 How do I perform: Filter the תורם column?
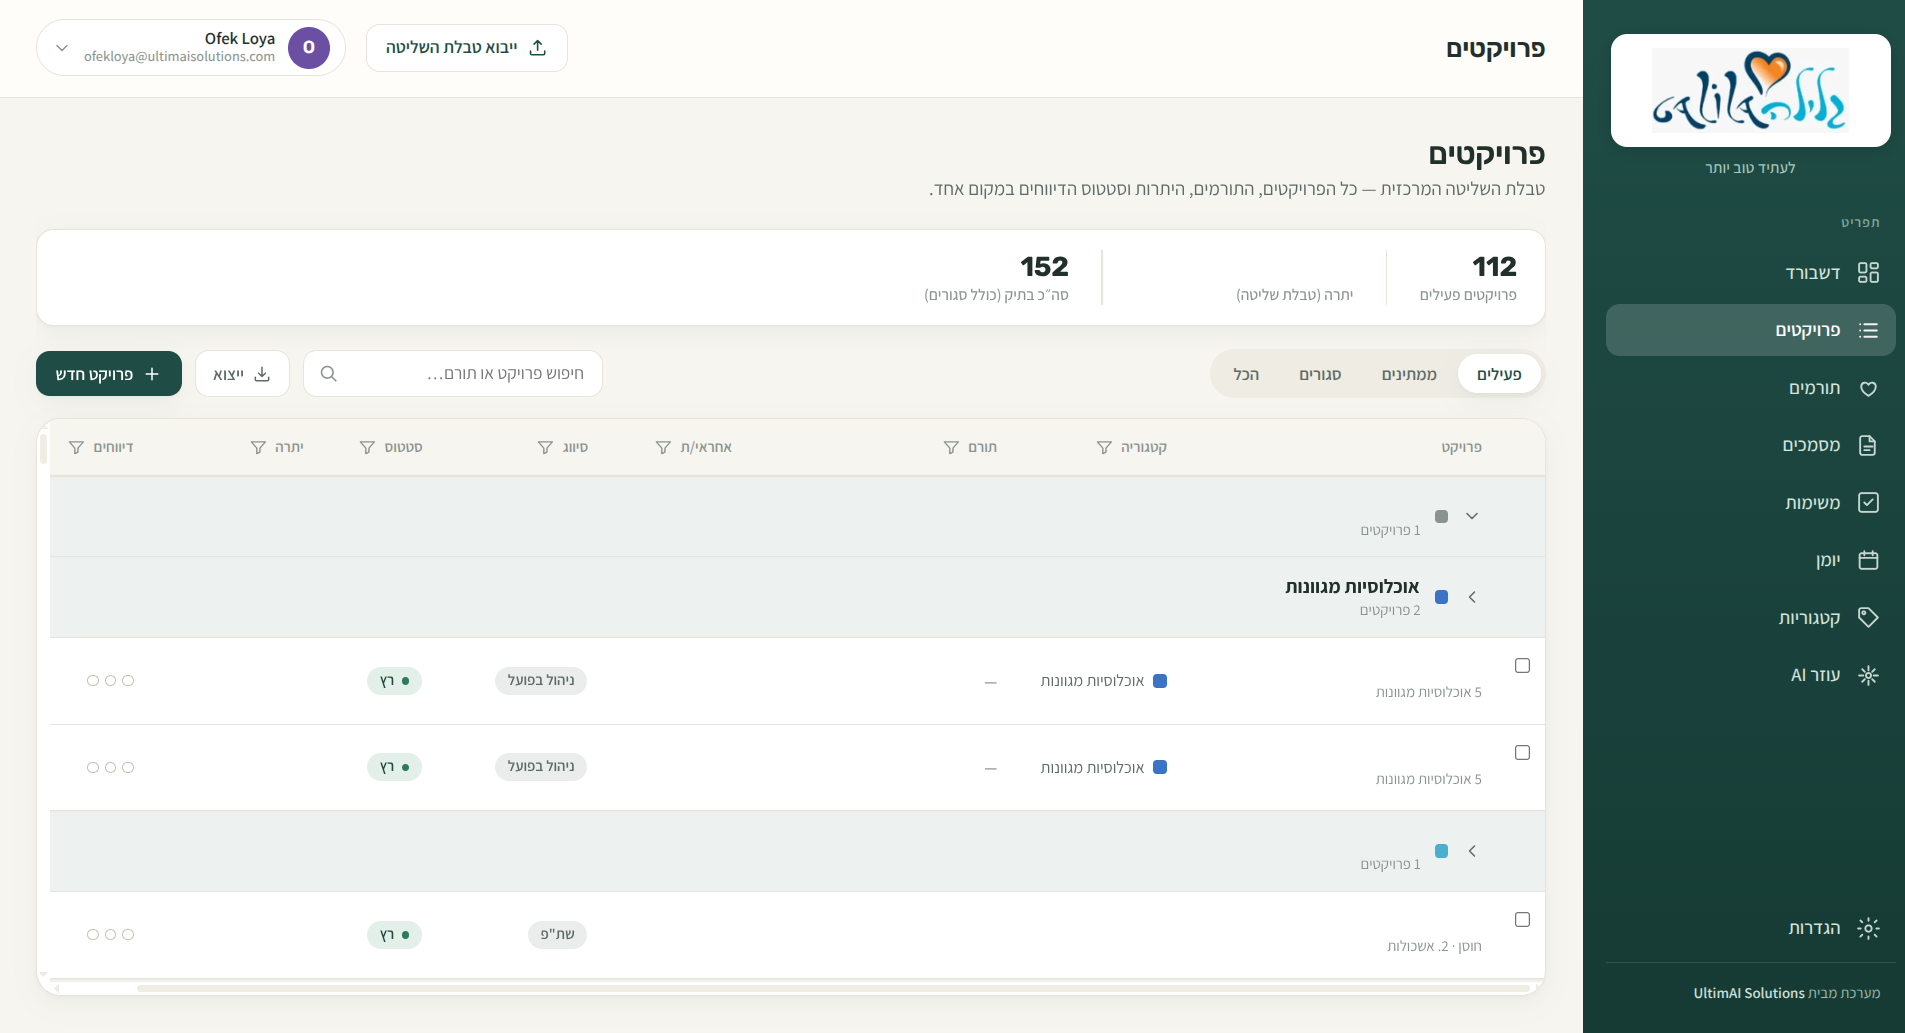[x=951, y=447]
